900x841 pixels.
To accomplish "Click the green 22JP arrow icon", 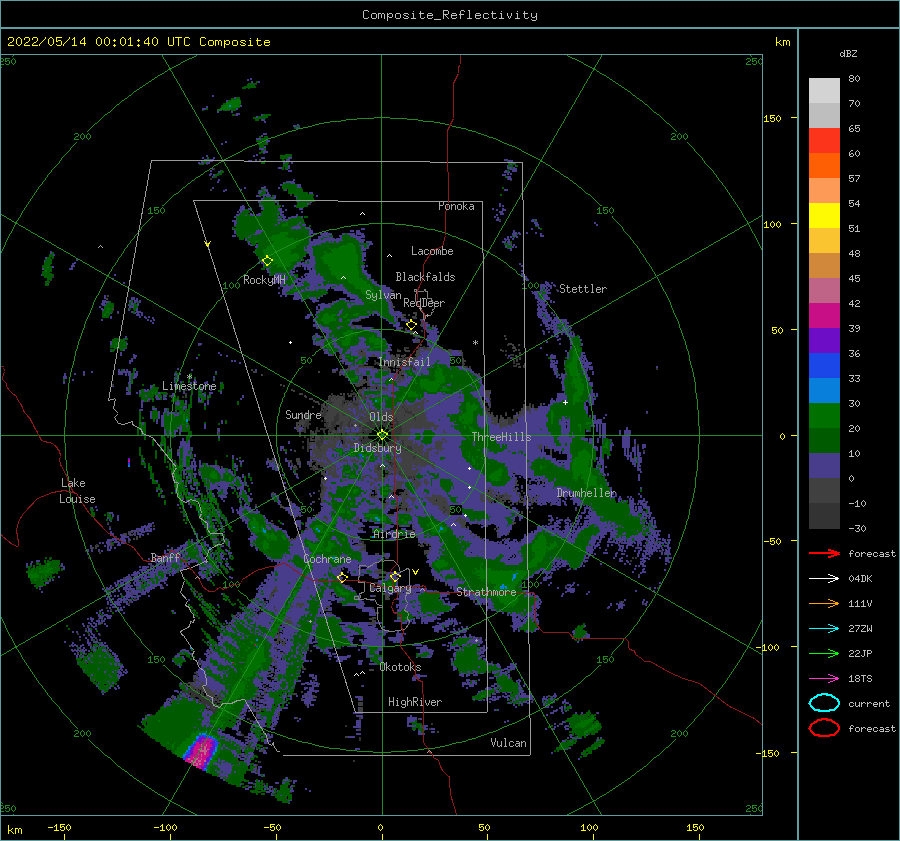I will click(x=824, y=653).
